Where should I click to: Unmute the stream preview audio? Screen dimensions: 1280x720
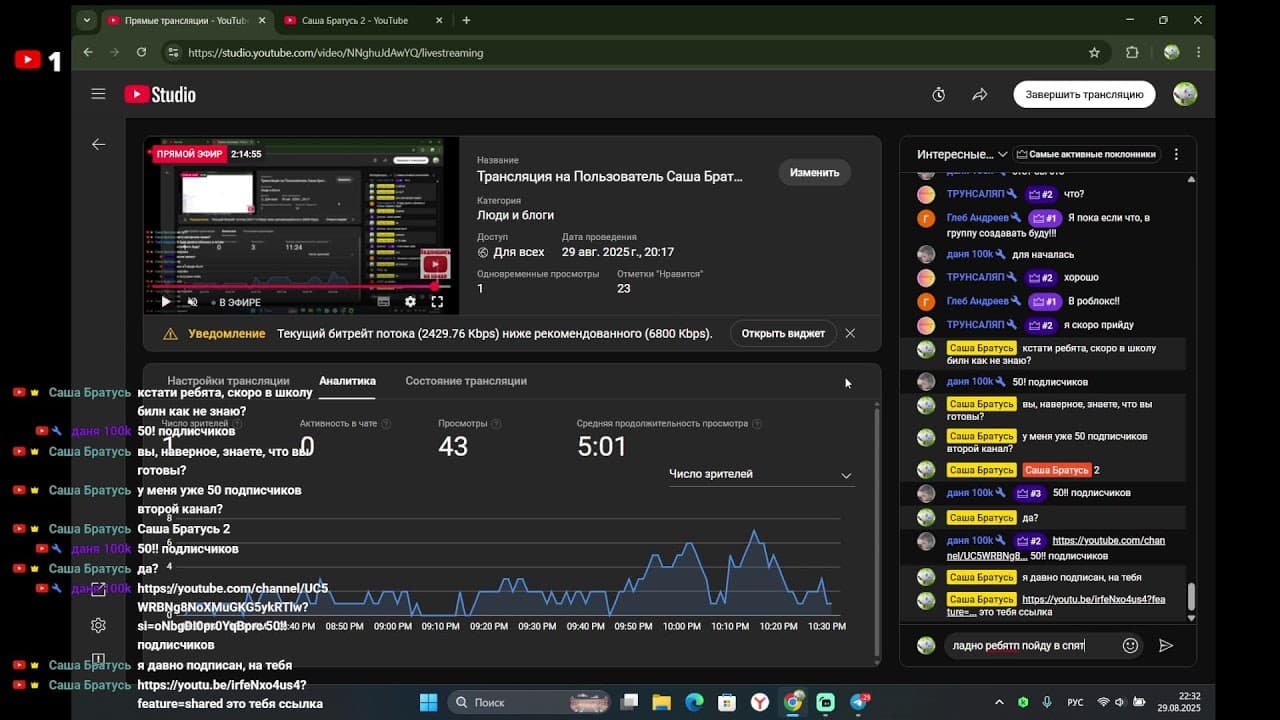point(193,301)
